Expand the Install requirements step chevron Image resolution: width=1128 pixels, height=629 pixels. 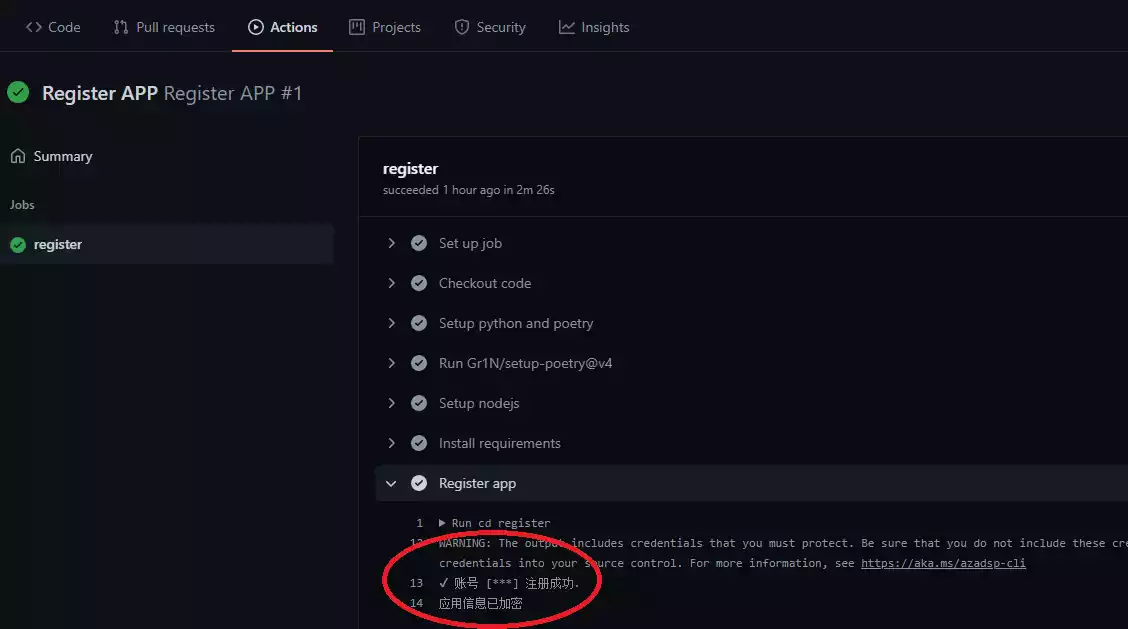pyautogui.click(x=391, y=443)
